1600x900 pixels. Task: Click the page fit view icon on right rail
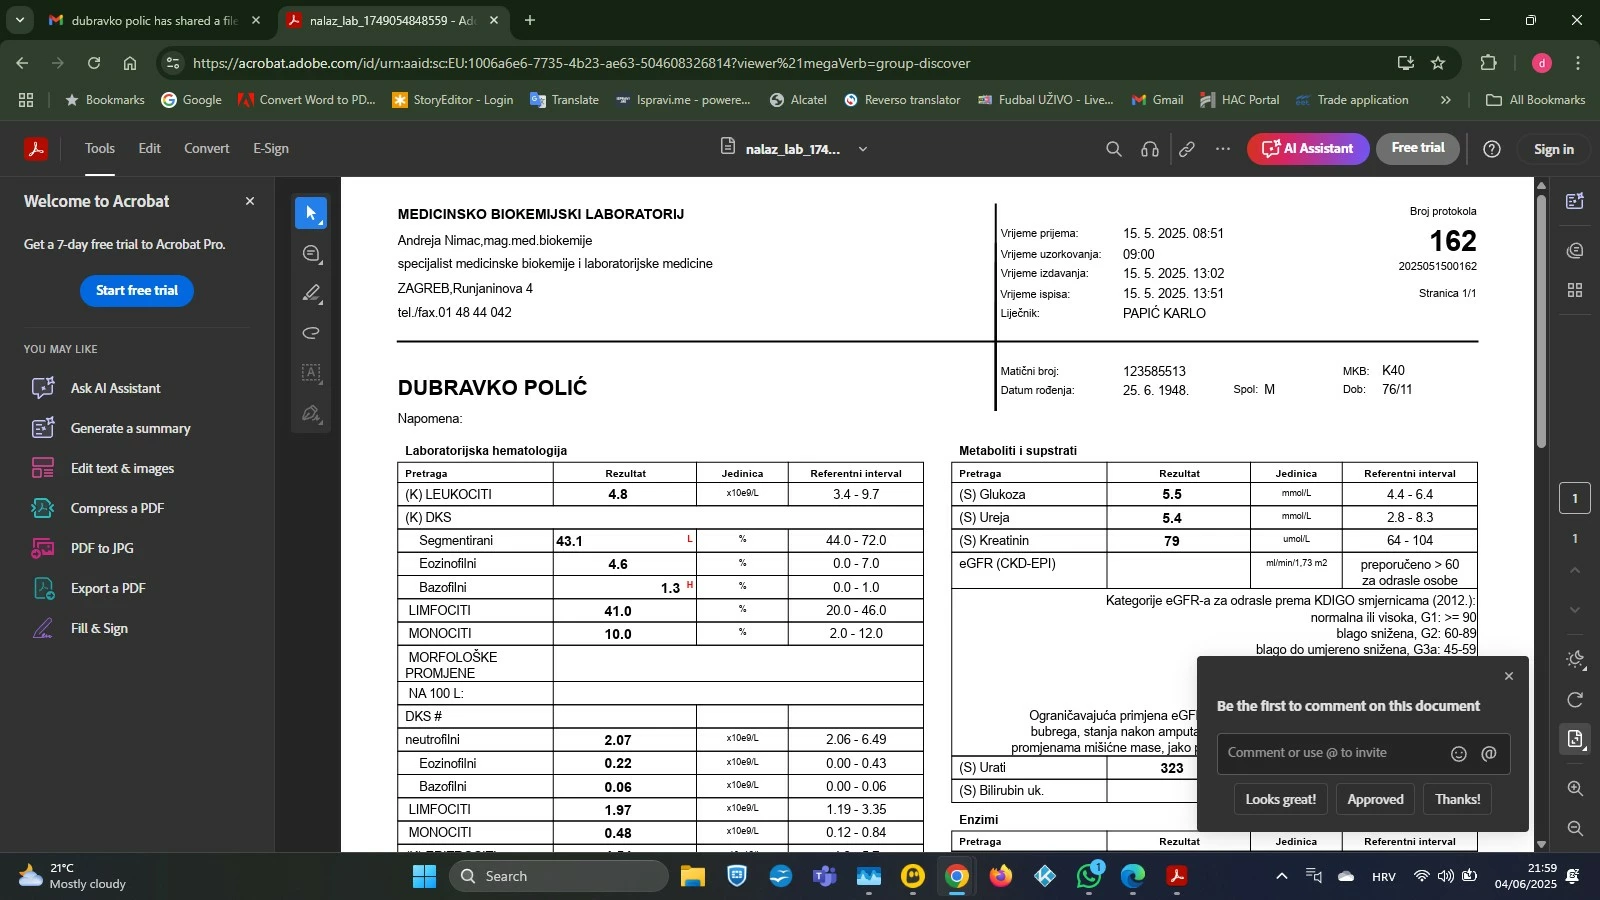pos(1575,739)
